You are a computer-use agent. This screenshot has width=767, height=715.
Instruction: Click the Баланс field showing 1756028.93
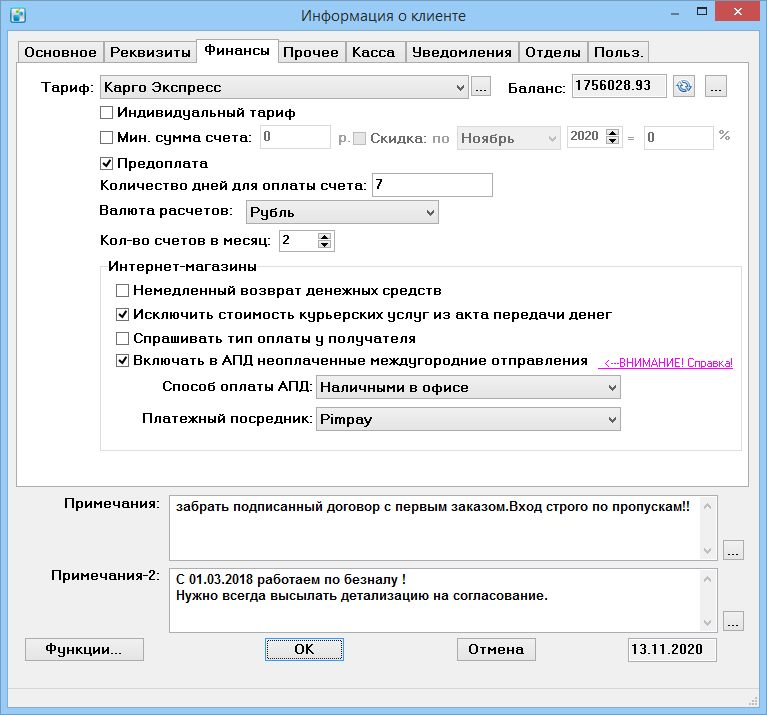click(619, 86)
